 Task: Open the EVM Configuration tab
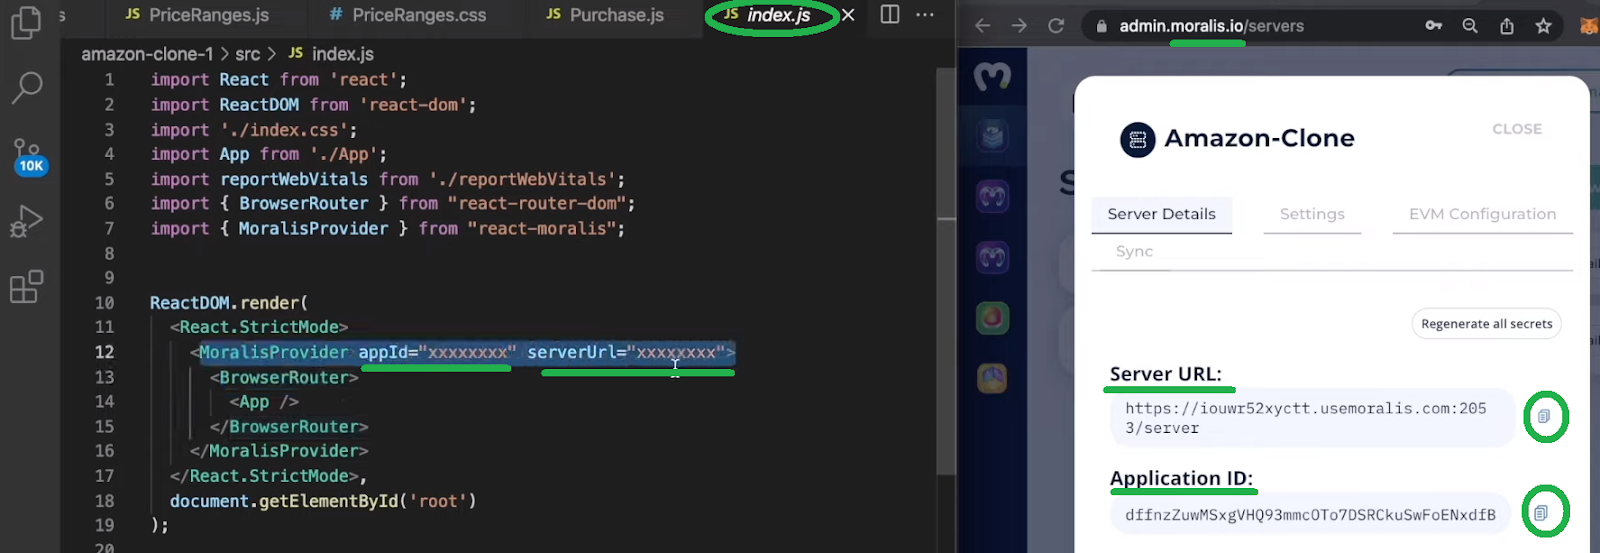click(1482, 214)
